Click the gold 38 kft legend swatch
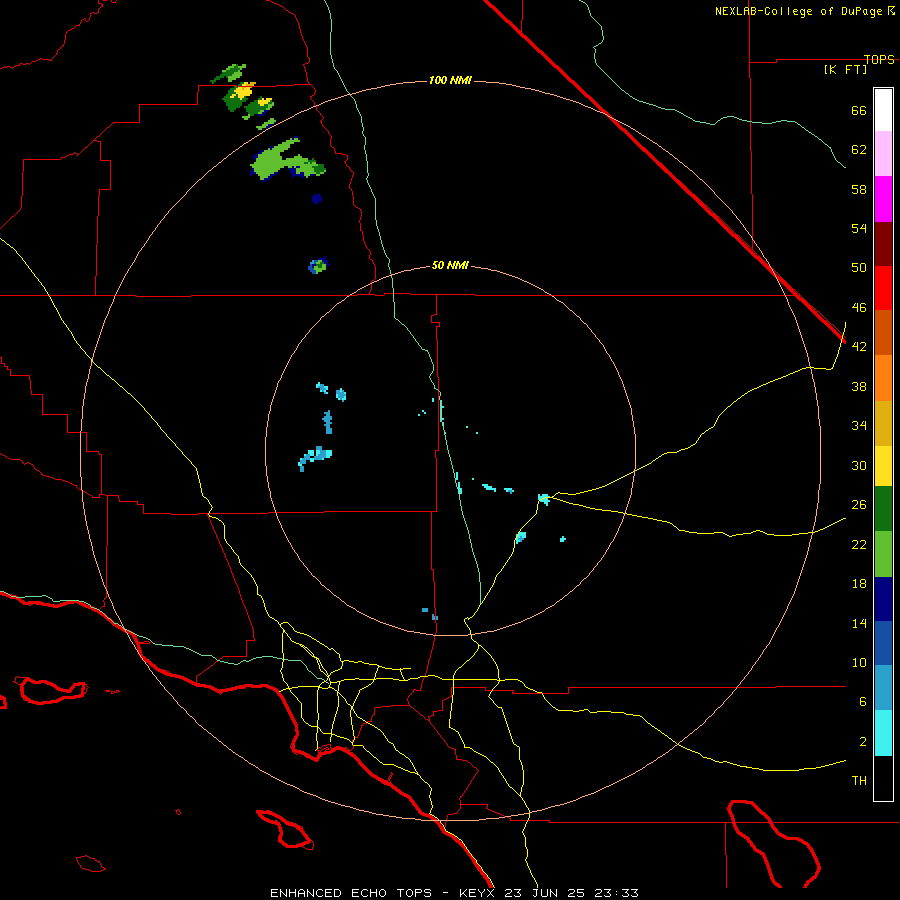Viewport: 900px width, 900px height. point(883,423)
